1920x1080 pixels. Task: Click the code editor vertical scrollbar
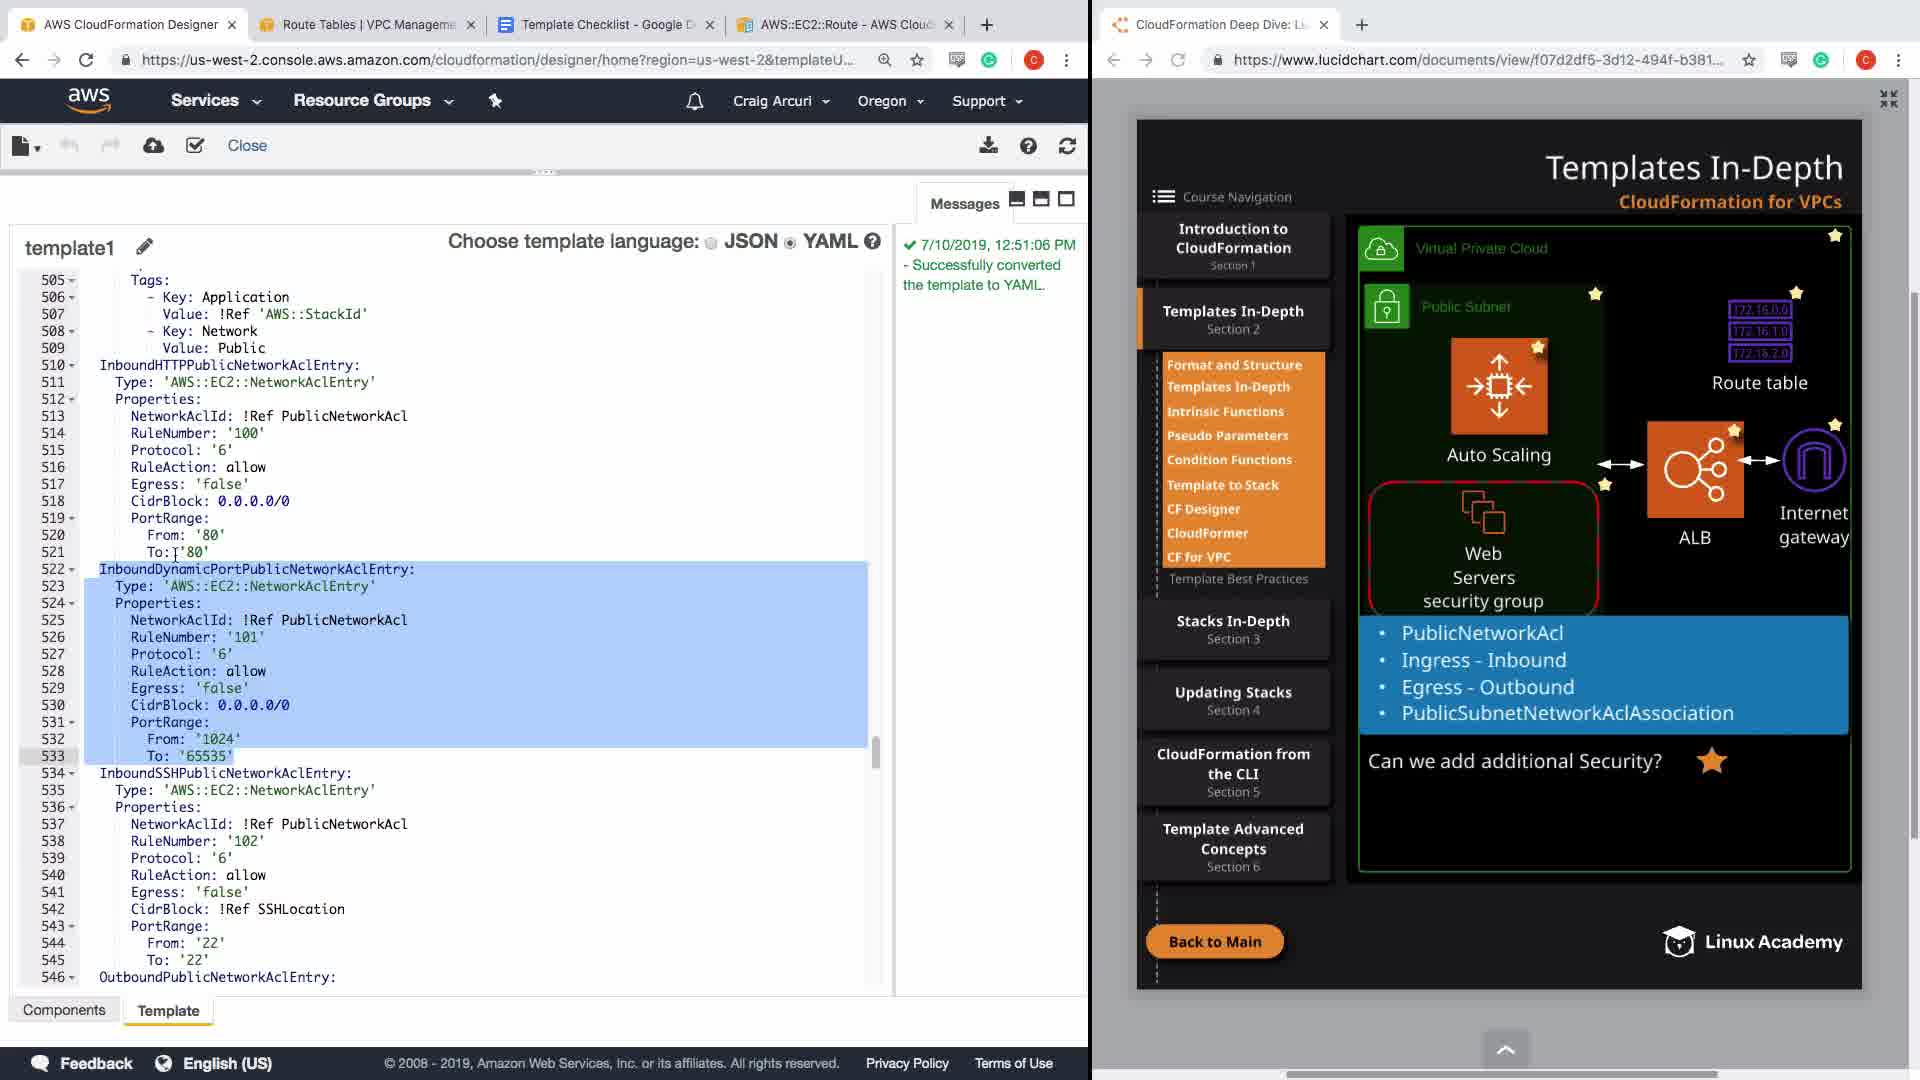(x=876, y=752)
